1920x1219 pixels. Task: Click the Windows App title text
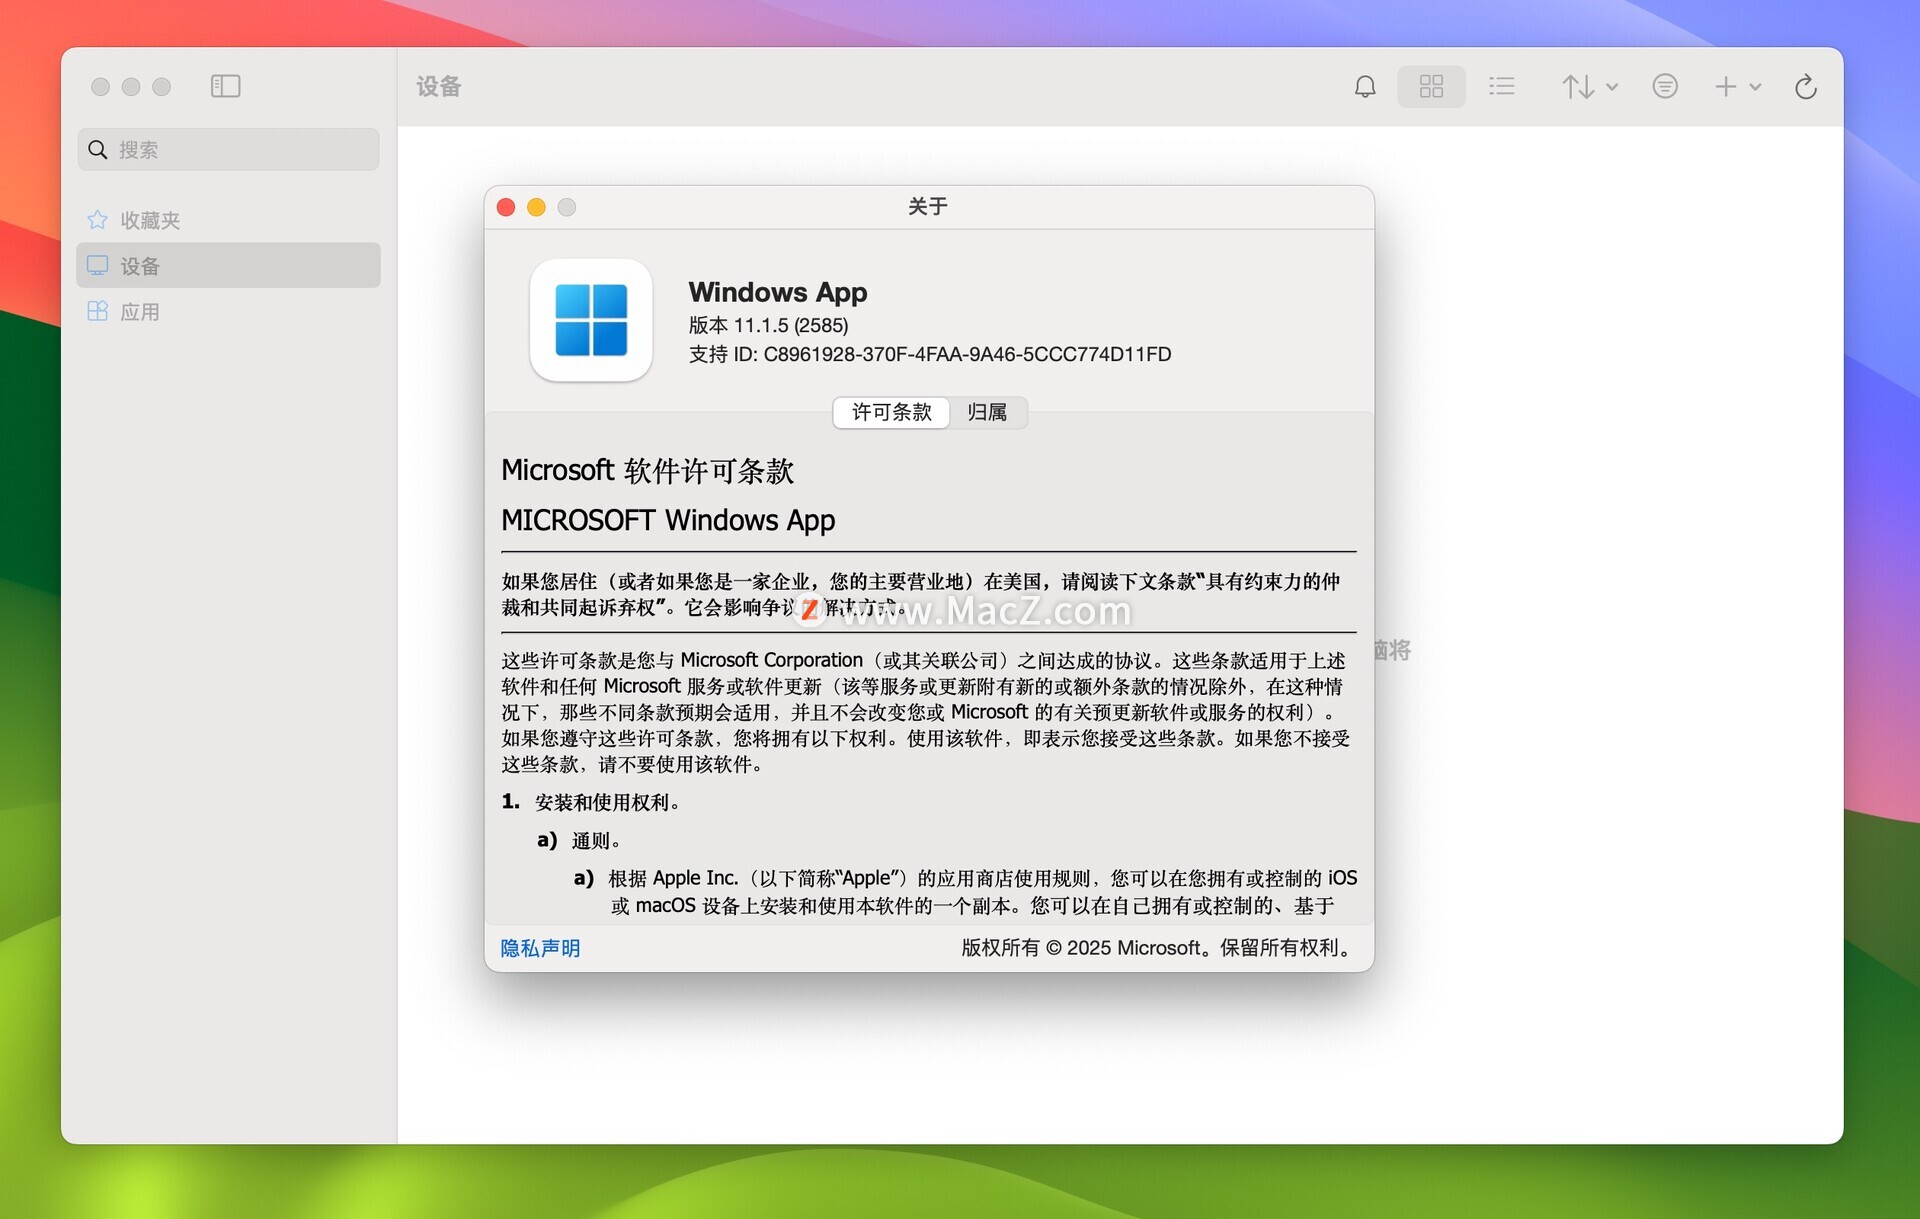[778, 292]
